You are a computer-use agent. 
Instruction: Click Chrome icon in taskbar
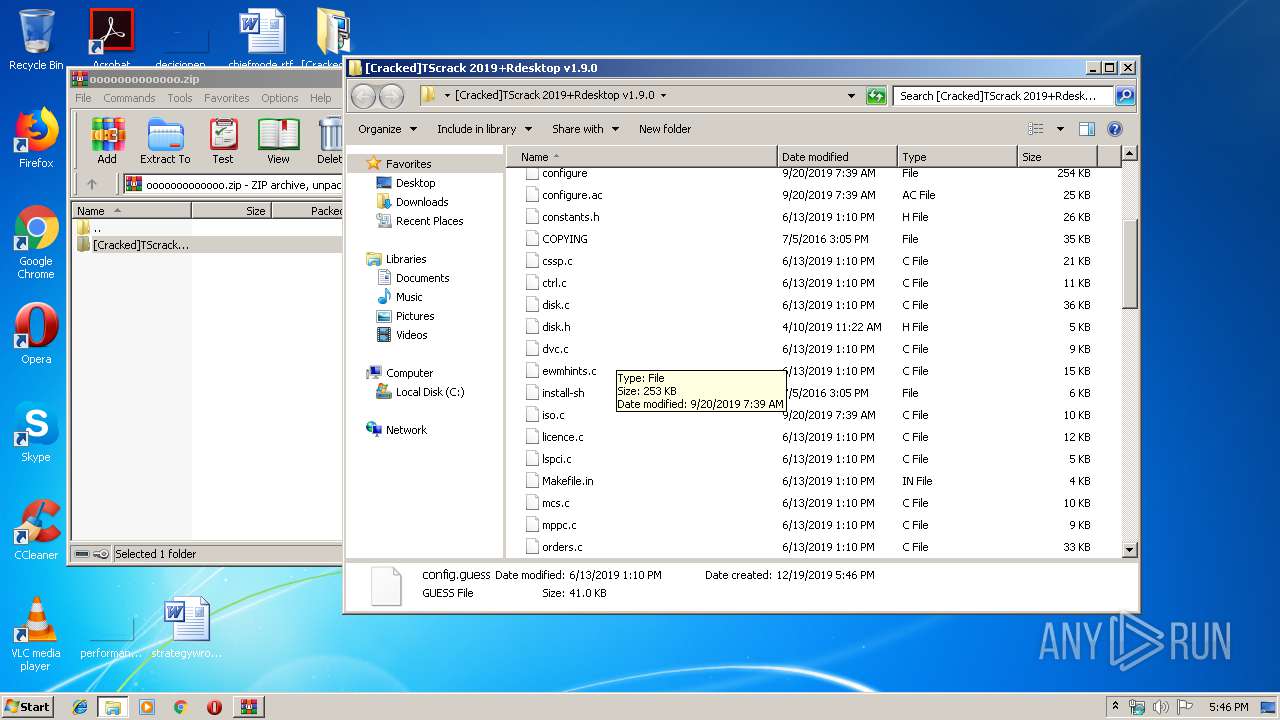(x=180, y=707)
